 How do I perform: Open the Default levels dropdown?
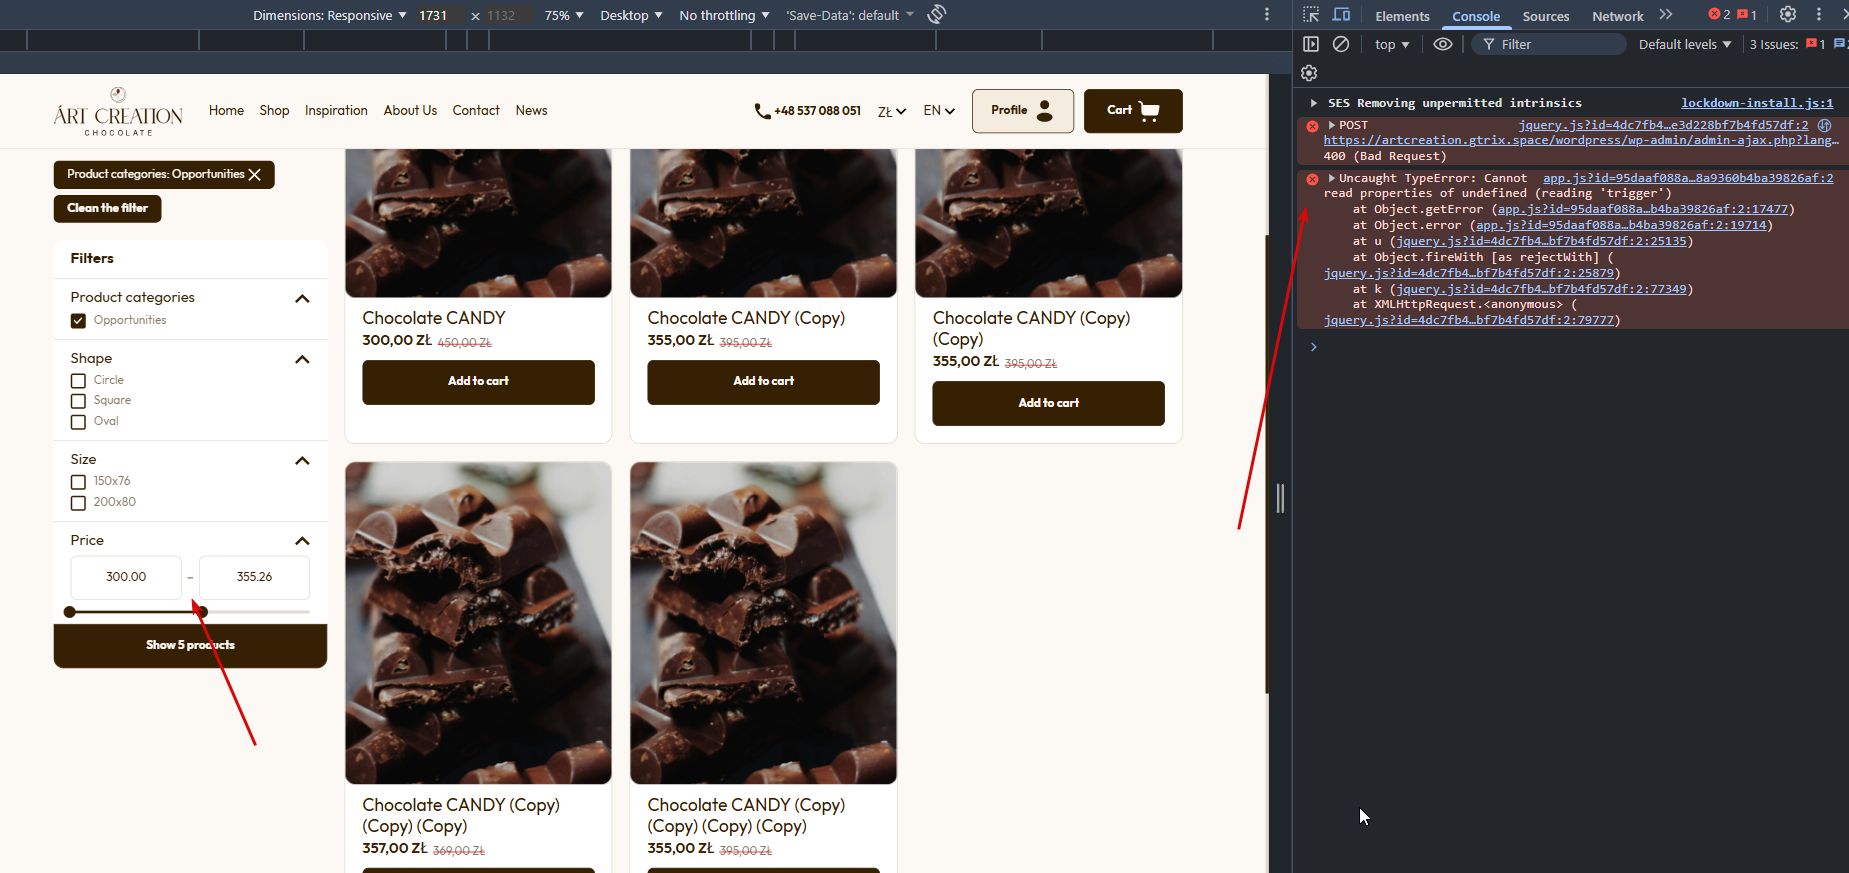(1685, 44)
